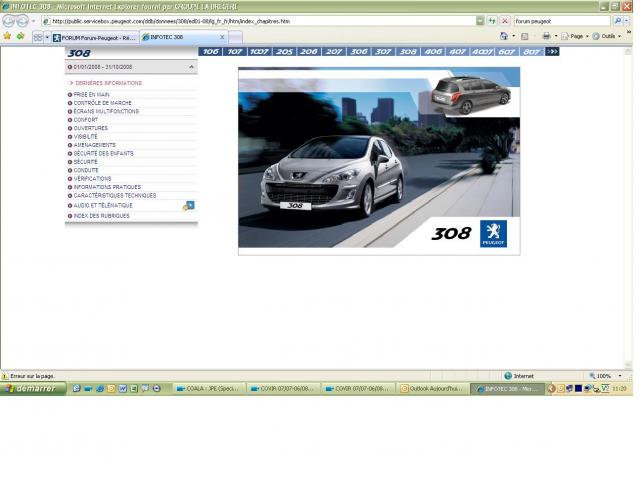The height and width of the screenshot is (480, 640).
Task: Select model 205 tab
Action: [x=284, y=51]
